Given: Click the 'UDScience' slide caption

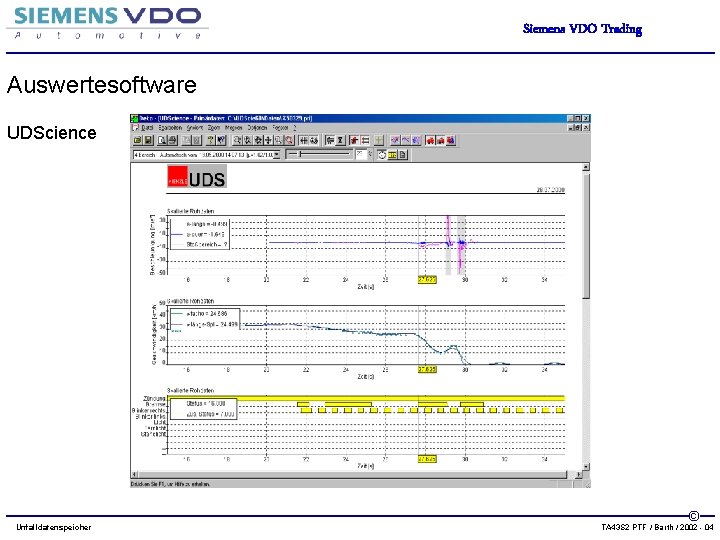Looking at the screenshot, I should [51, 133].
